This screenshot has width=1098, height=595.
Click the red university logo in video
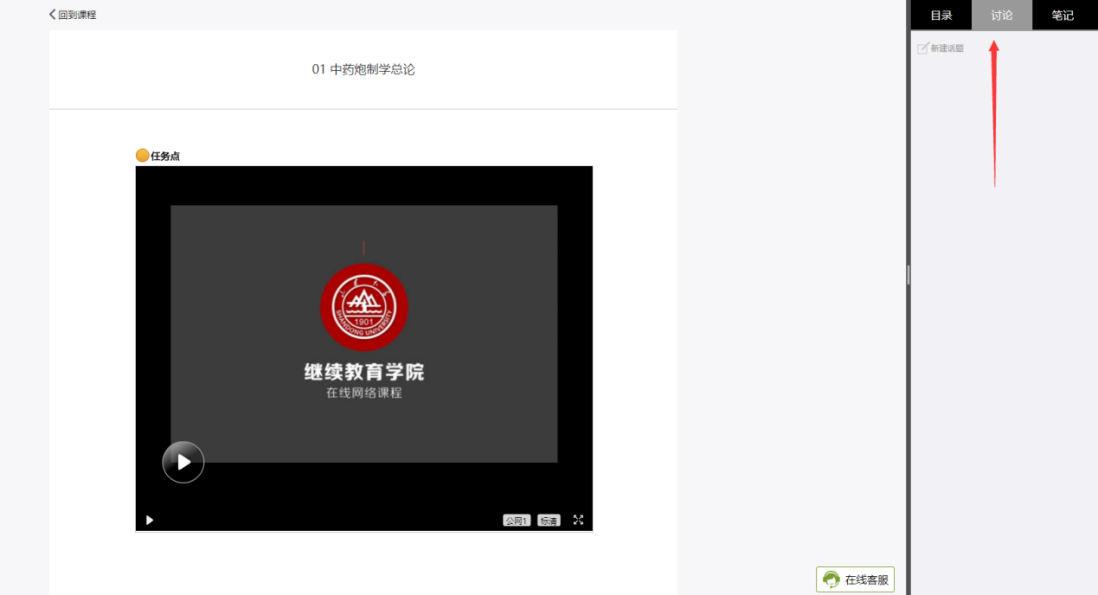364,307
